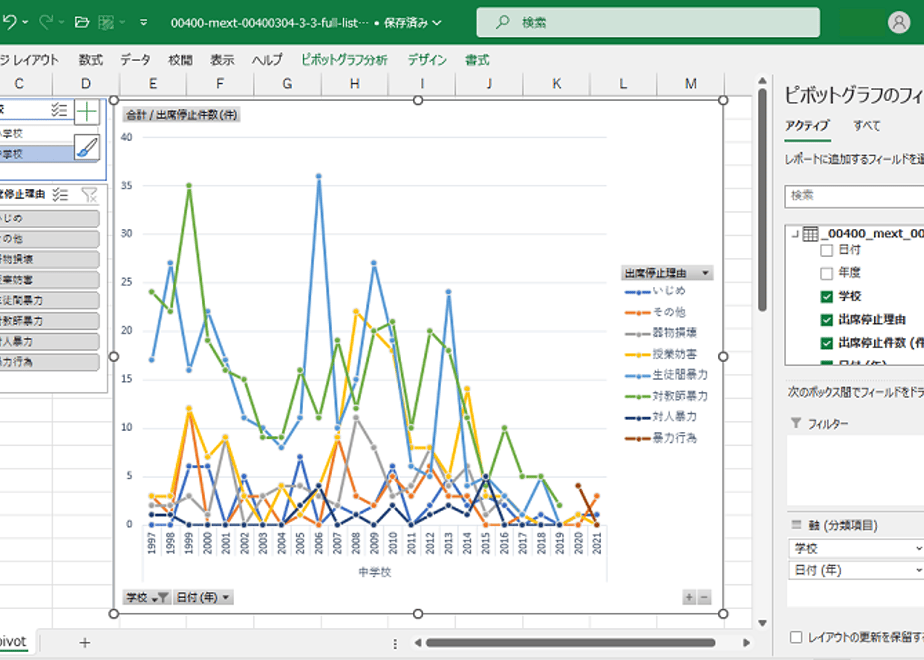924x660 pixels.
Task: Click the expand field plus button on chart
Action: click(x=688, y=598)
